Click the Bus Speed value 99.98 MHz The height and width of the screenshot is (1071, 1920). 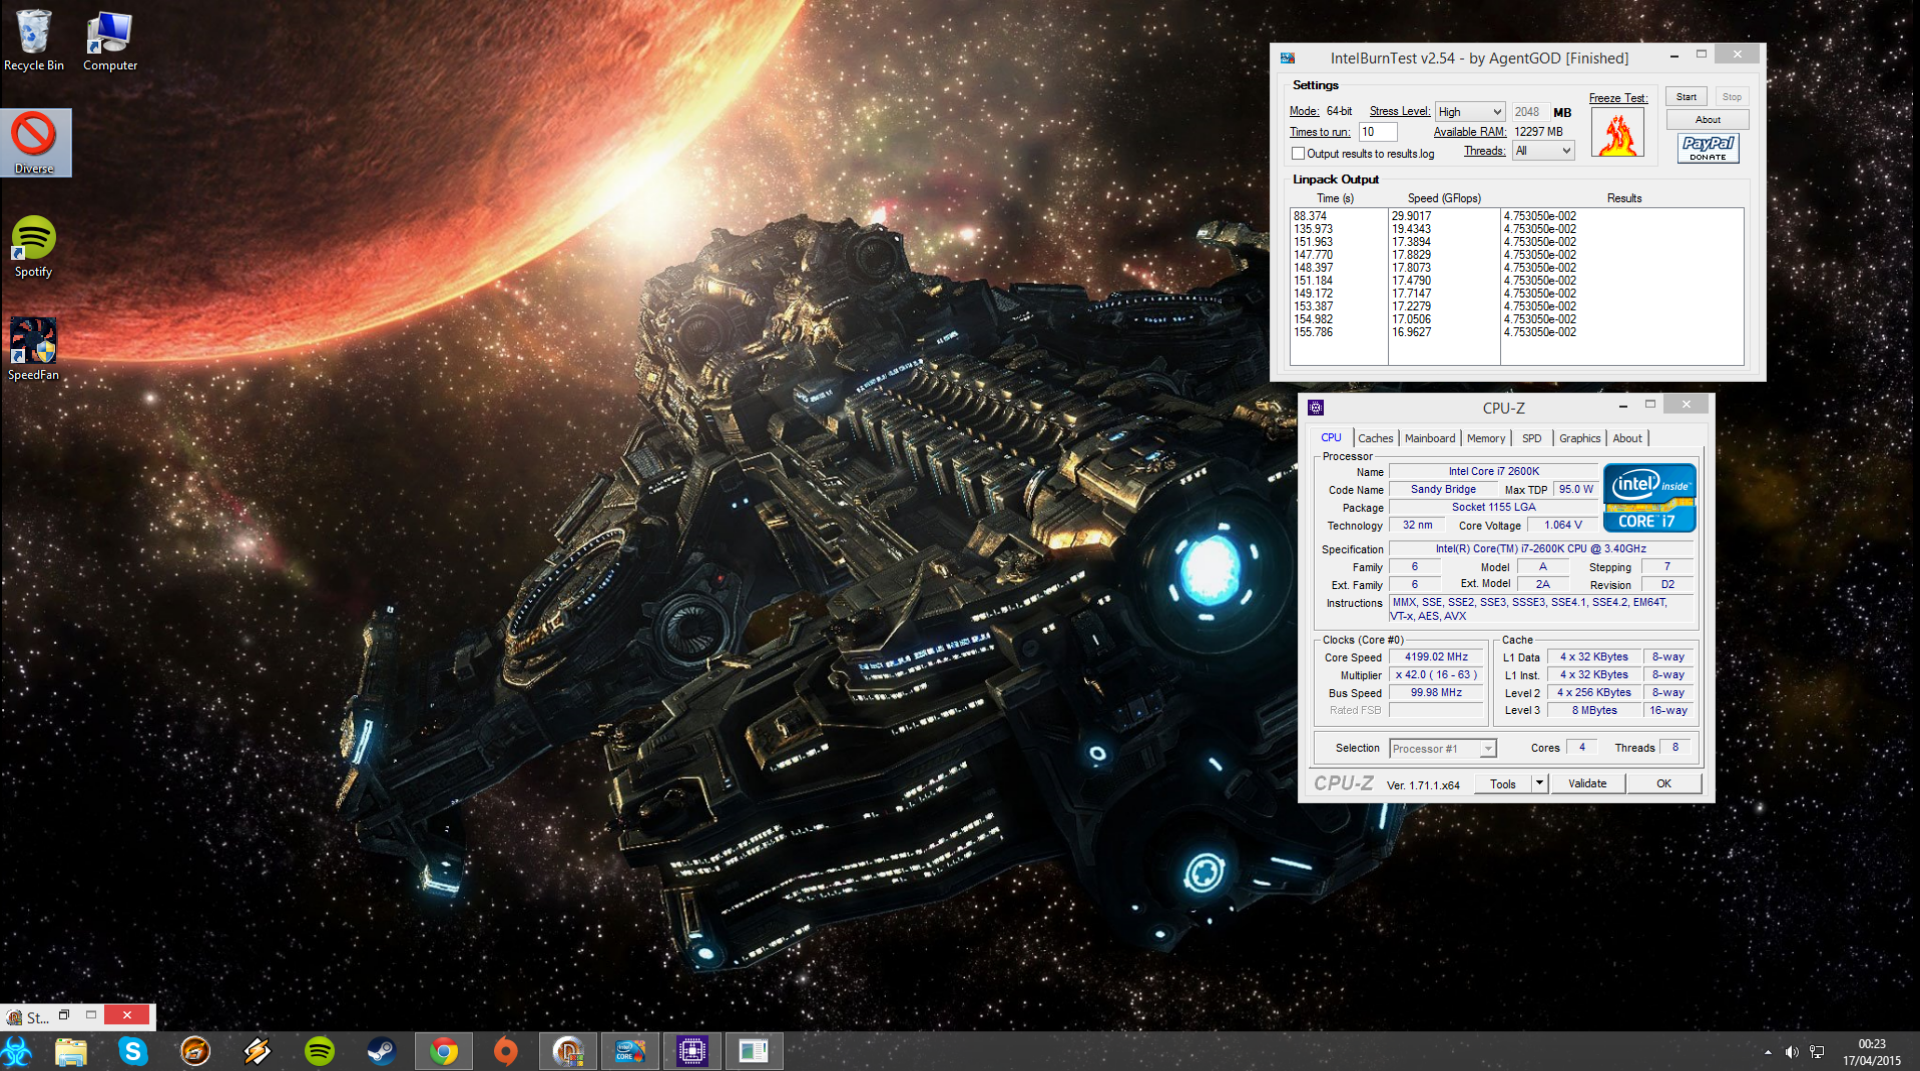point(1436,693)
